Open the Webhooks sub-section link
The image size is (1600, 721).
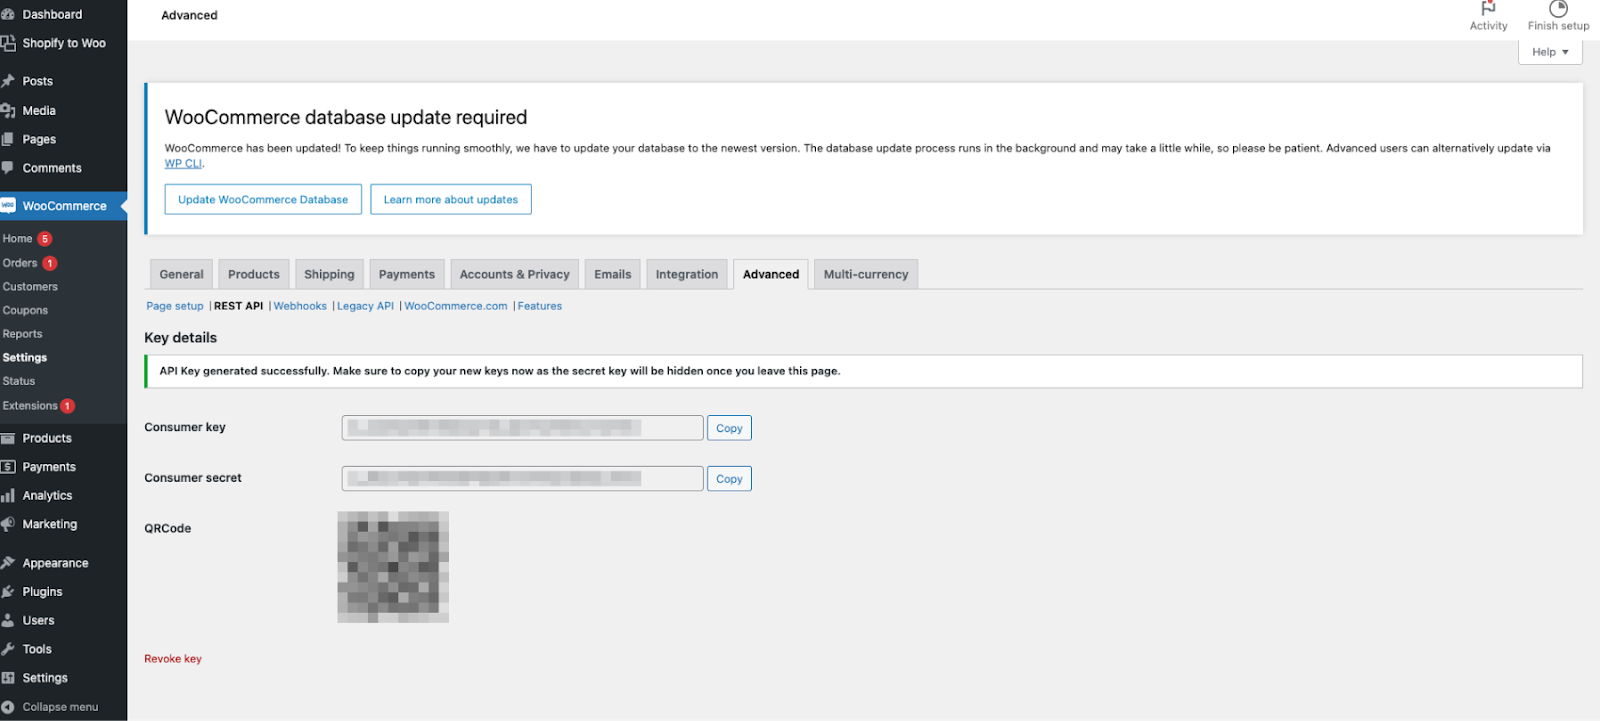tap(300, 306)
